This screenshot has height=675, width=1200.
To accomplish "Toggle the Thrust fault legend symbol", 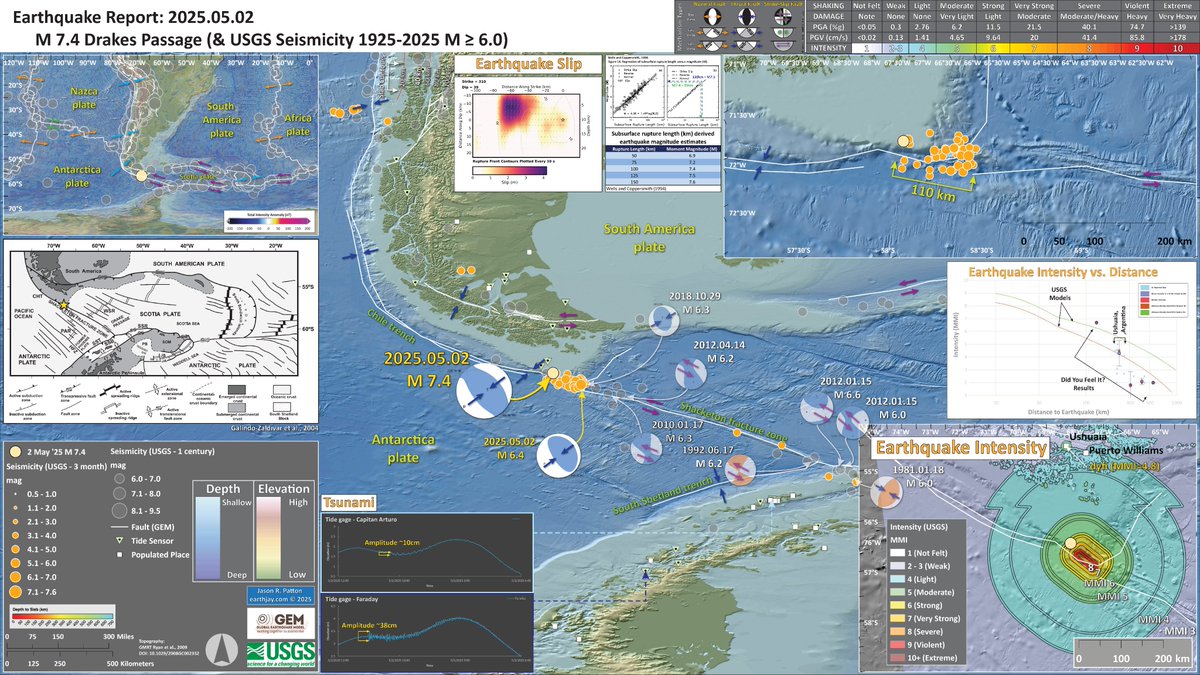I will (747, 16).
